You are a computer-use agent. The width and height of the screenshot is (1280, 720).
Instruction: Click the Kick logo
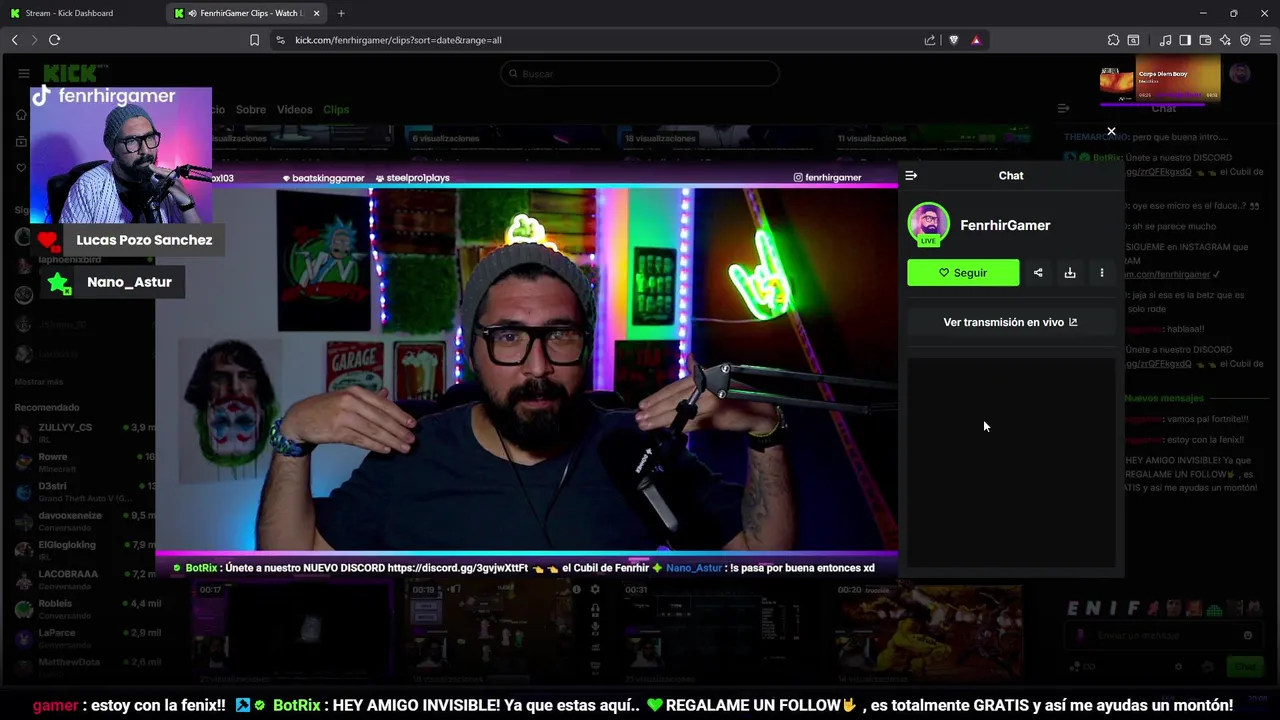click(x=72, y=74)
